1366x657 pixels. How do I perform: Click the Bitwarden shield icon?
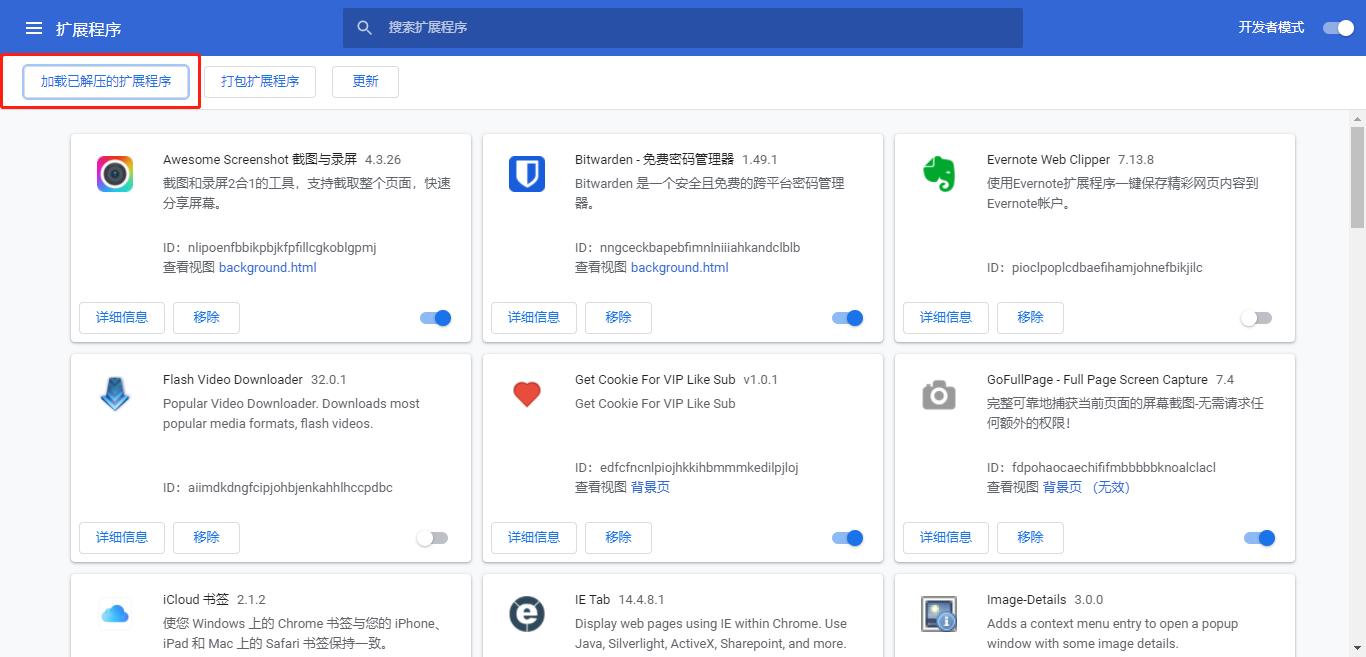[x=526, y=173]
